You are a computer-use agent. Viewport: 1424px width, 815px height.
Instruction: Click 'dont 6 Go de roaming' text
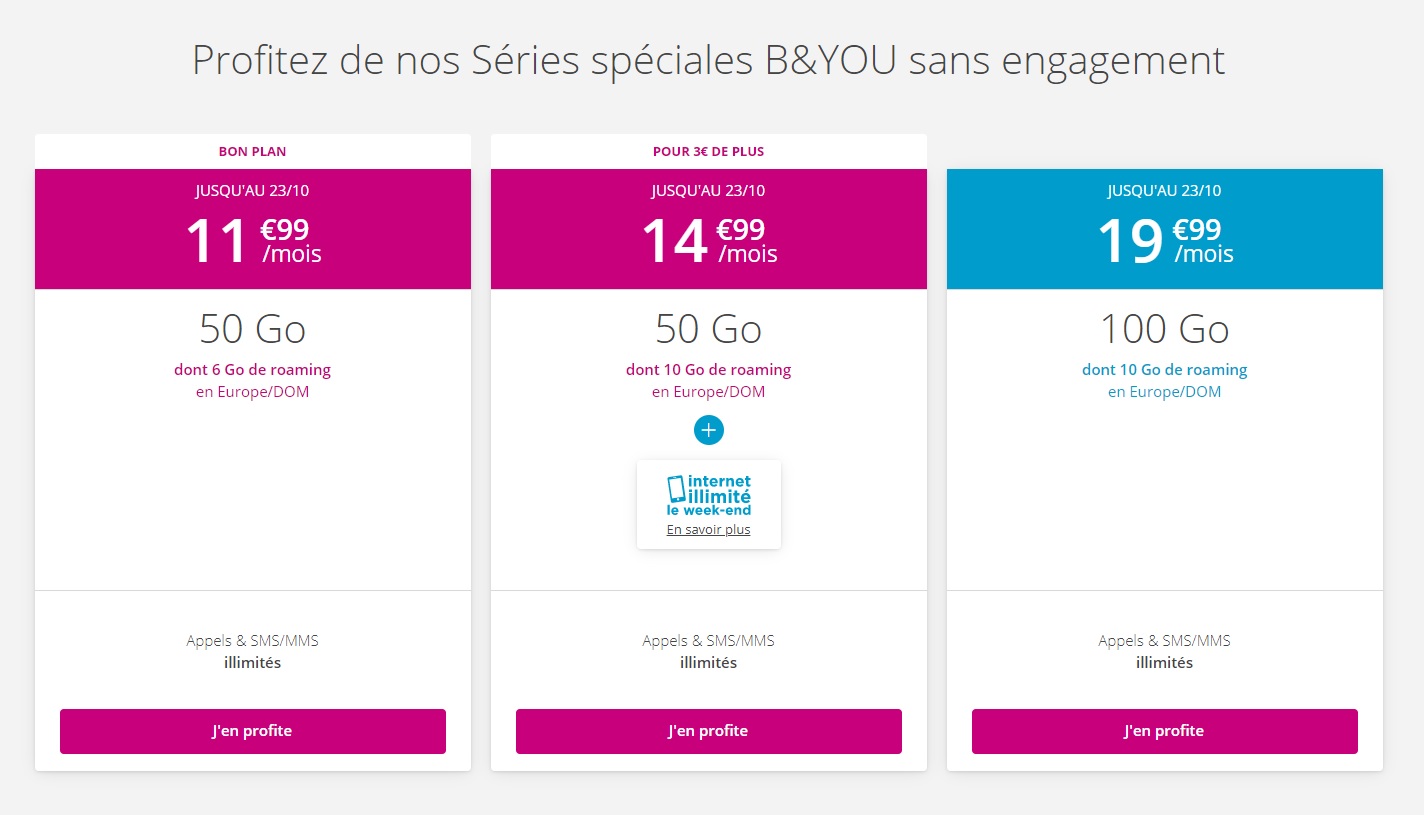[253, 370]
